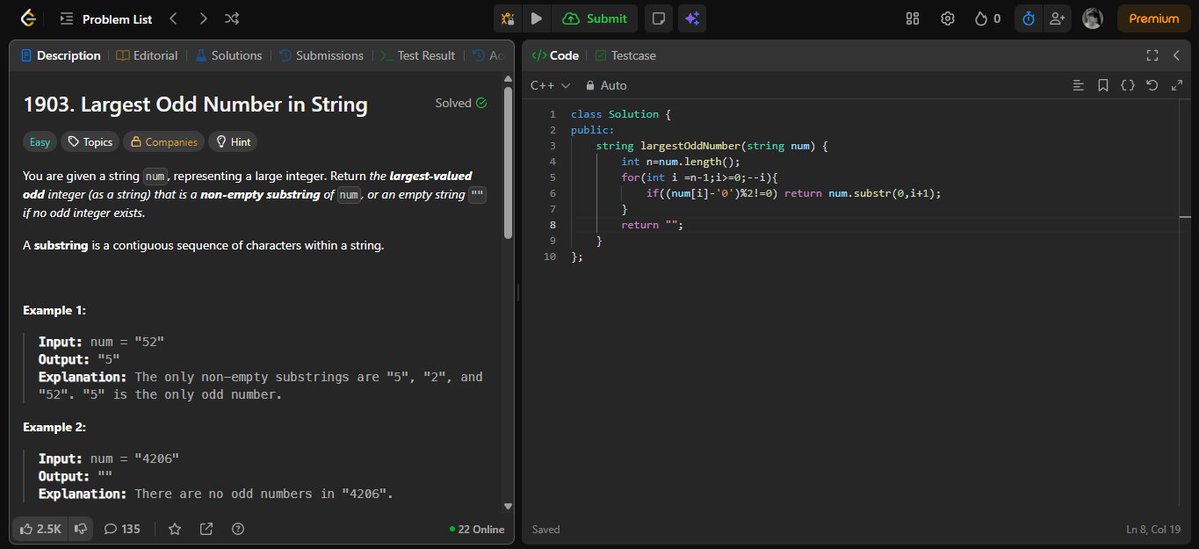1199x549 pixels.
Task: Click the 22 Online indicator
Action: coord(477,529)
